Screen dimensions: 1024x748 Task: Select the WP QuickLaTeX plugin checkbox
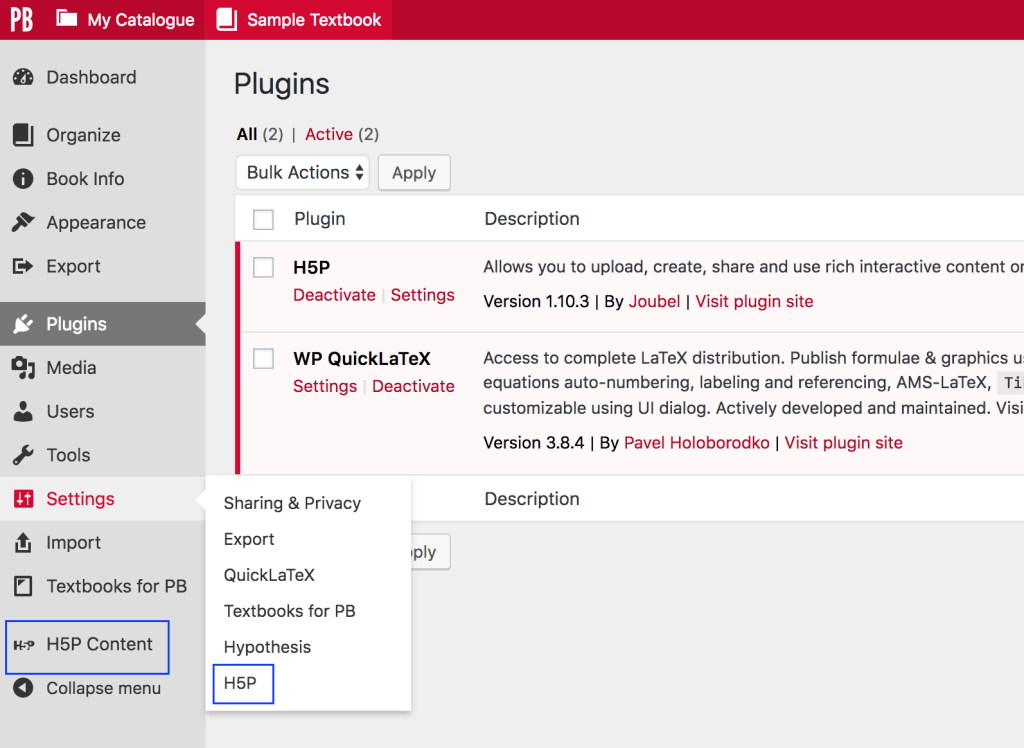coord(263,358)
